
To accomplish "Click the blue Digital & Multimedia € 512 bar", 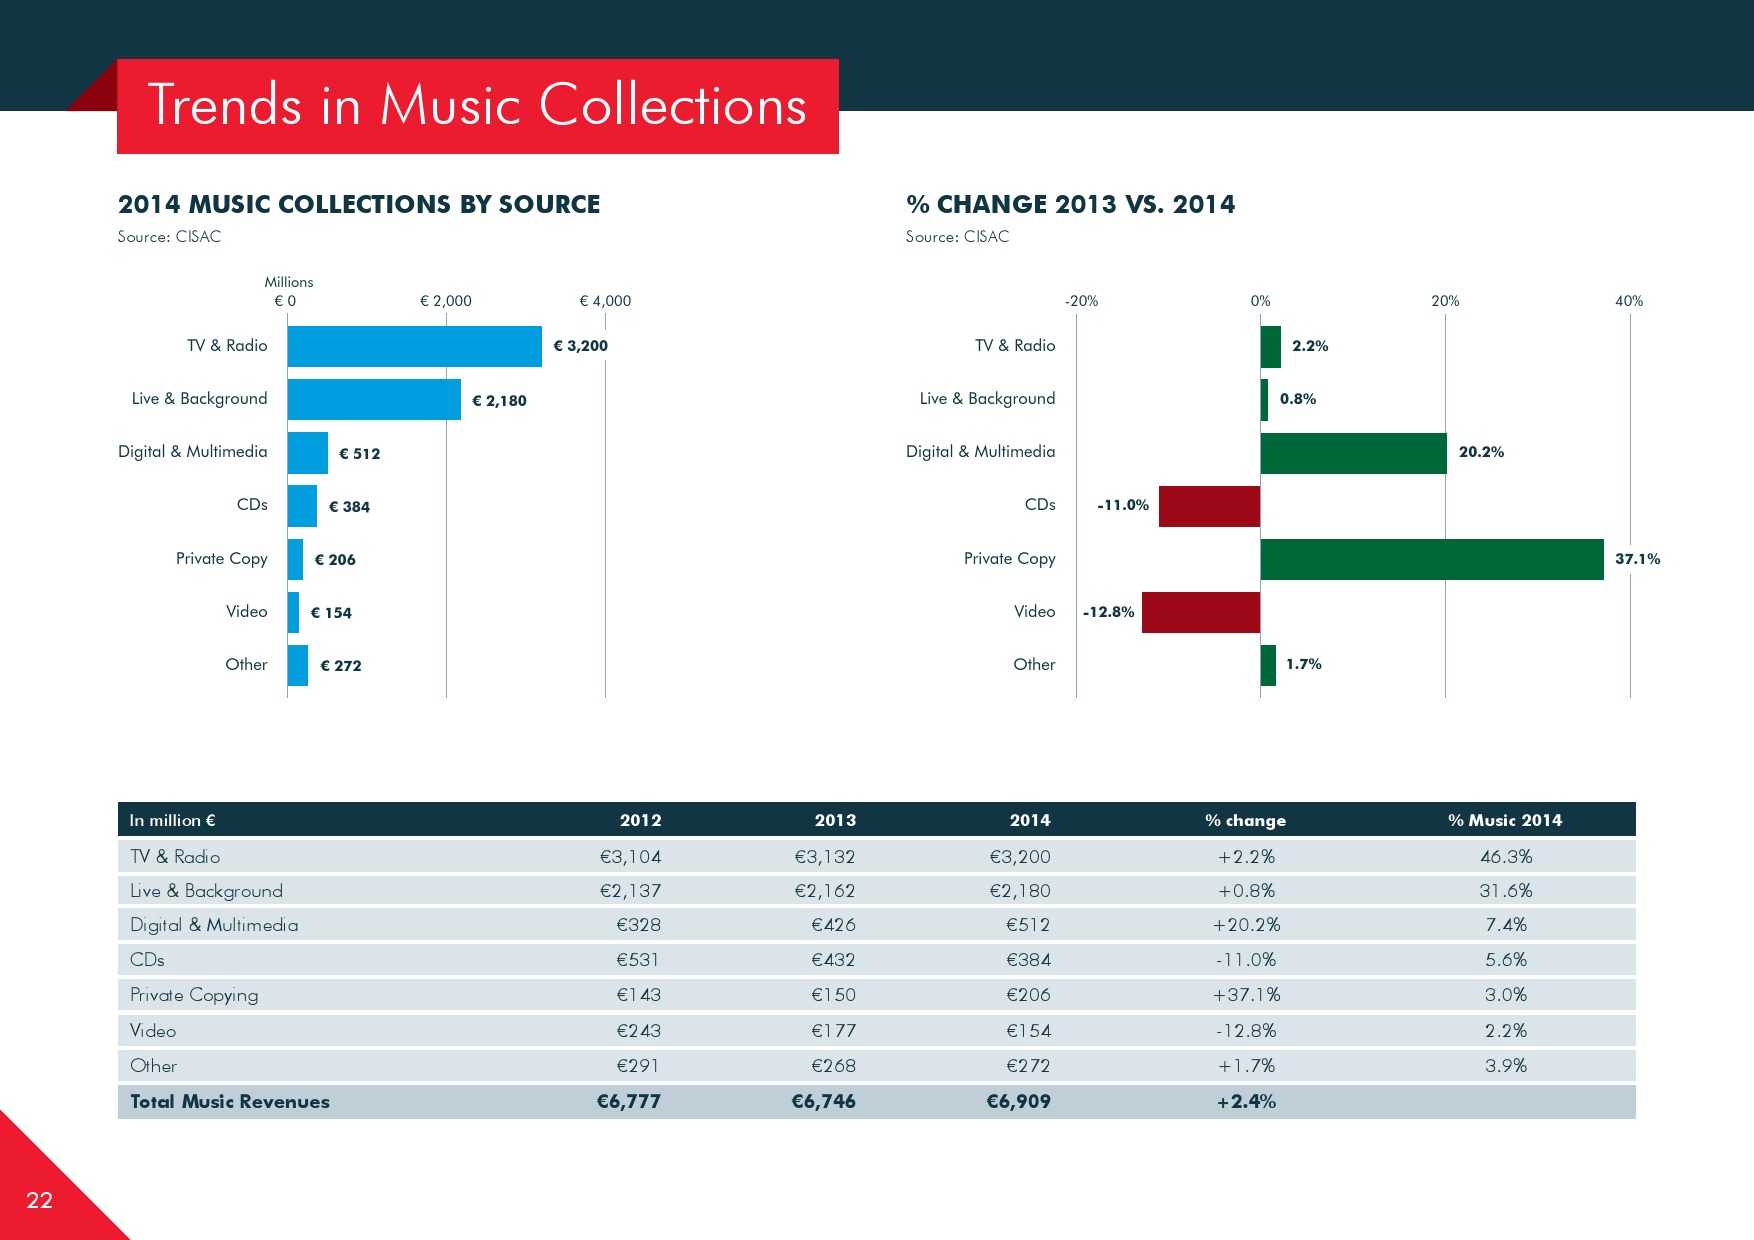I will coord(307,453).
